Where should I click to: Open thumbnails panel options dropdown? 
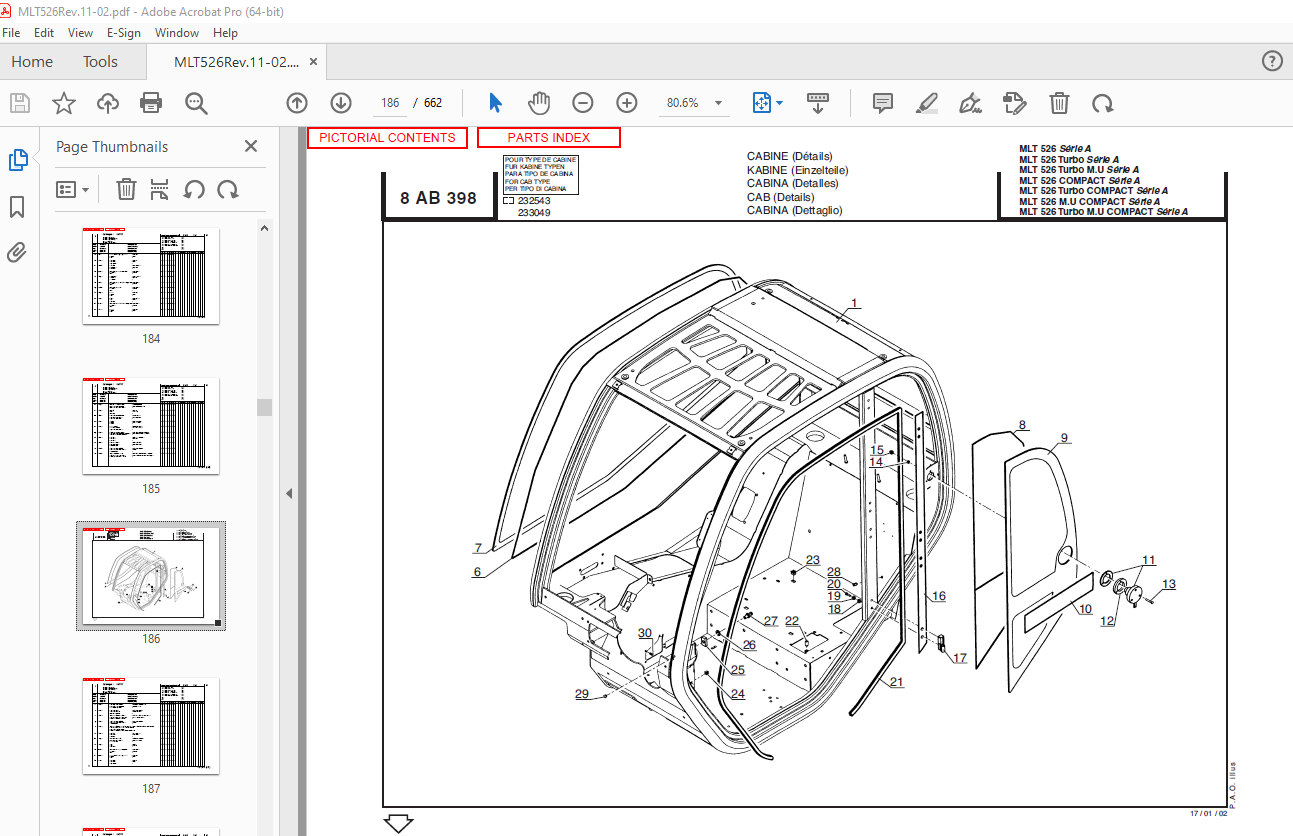[73, 189]
